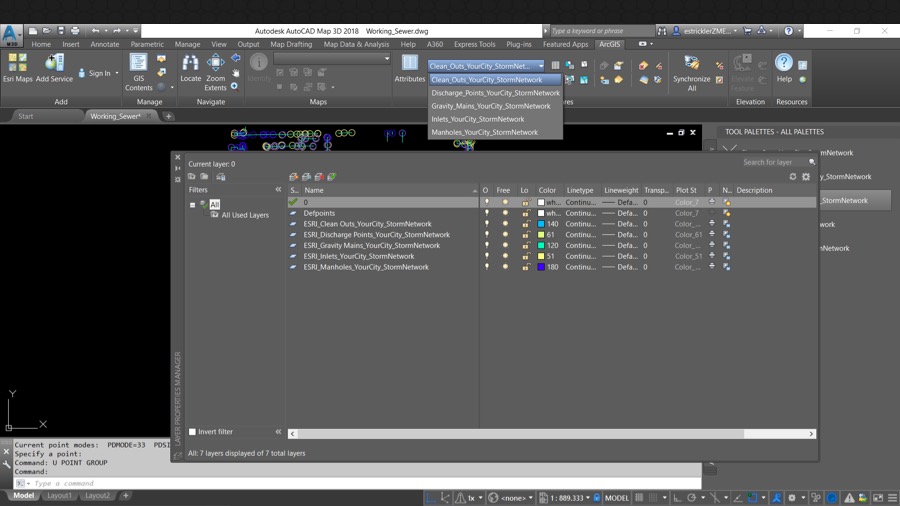The height and width of the screenshot is (506, 900).
Task: Click the Name column header
Action: [390, 190]
